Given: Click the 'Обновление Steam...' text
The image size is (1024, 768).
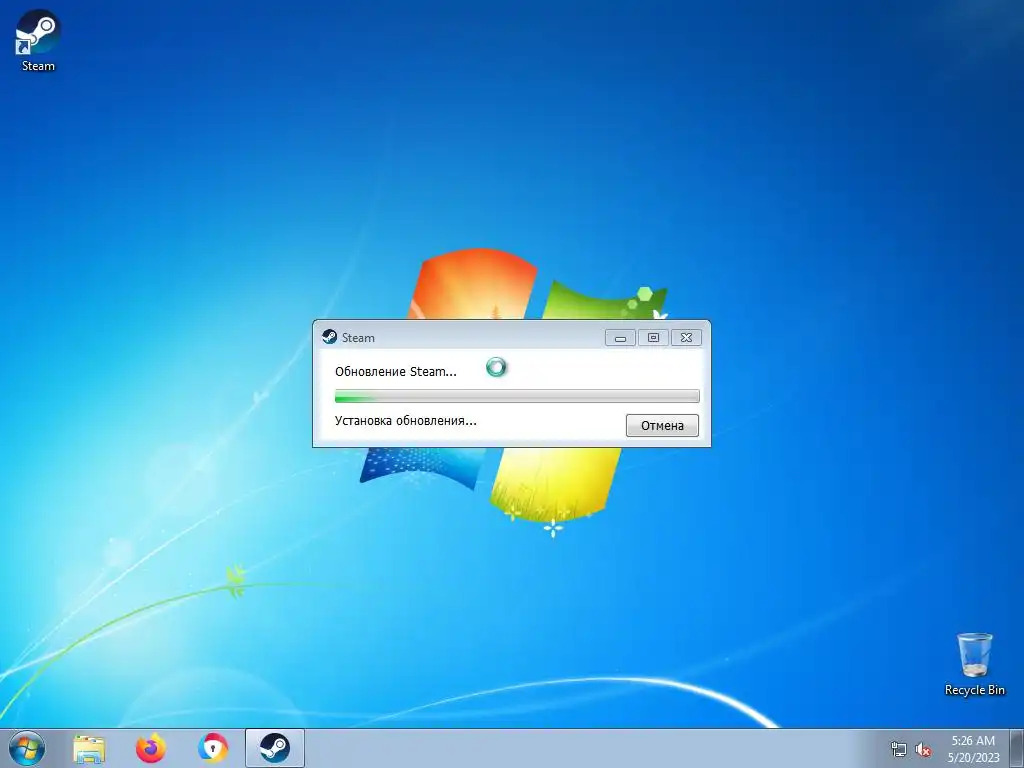Looking at the screenshot, I should click(396, 372).
